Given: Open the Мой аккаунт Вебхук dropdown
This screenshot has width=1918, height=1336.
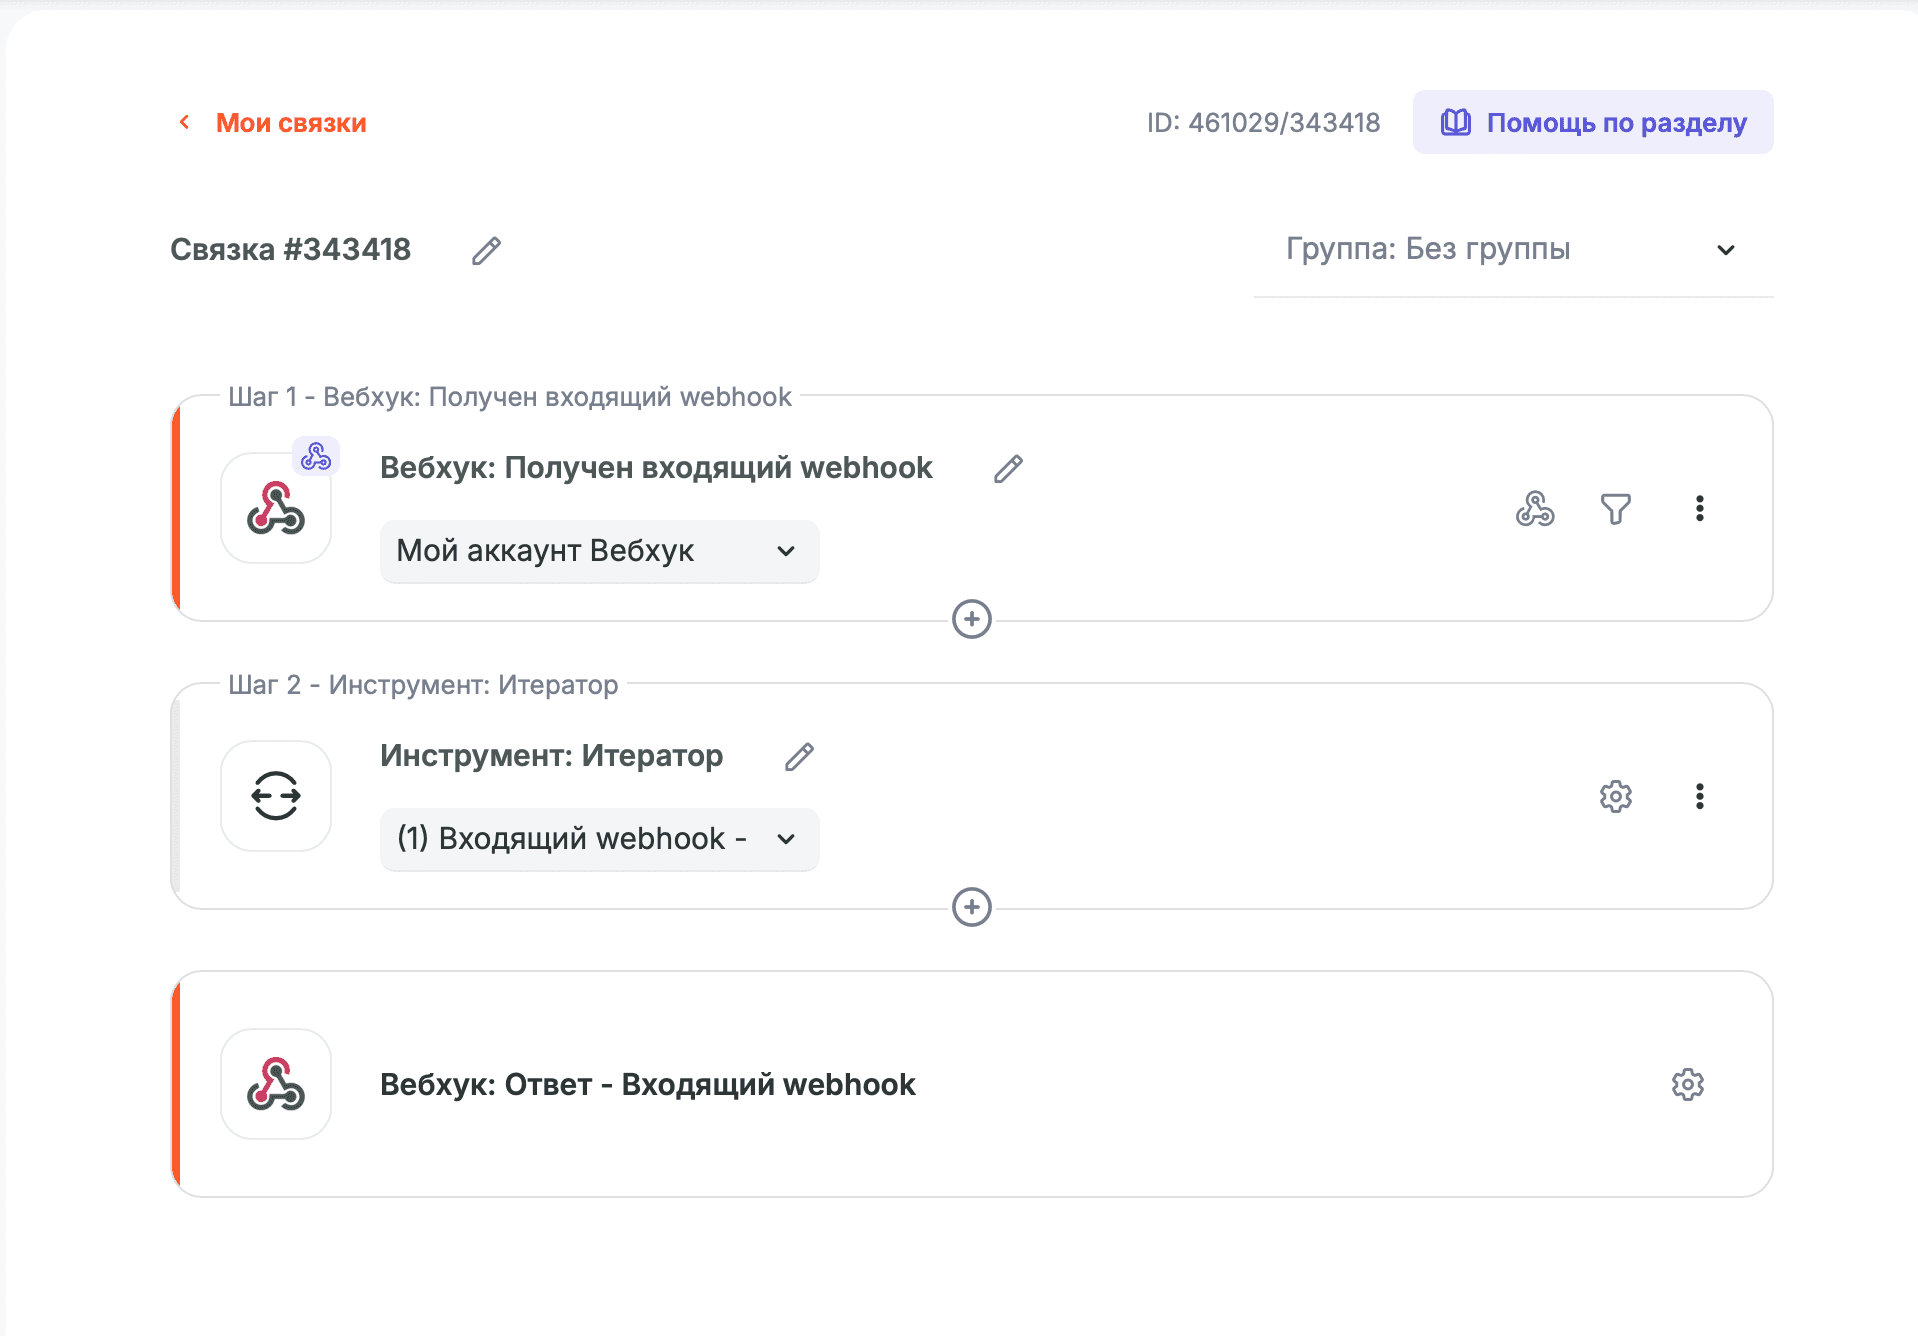Looking at the screenshot, I should pyautogui.click(x=598, y=551).
